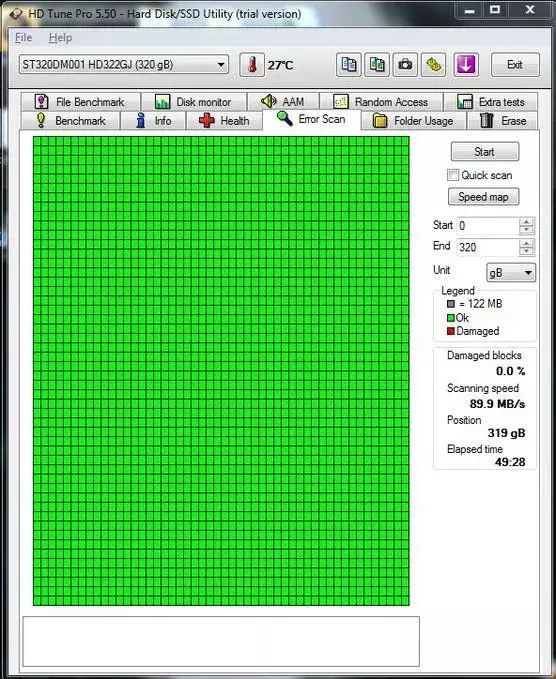Open the File menu
556x679 pixels.
click(23, 38)
